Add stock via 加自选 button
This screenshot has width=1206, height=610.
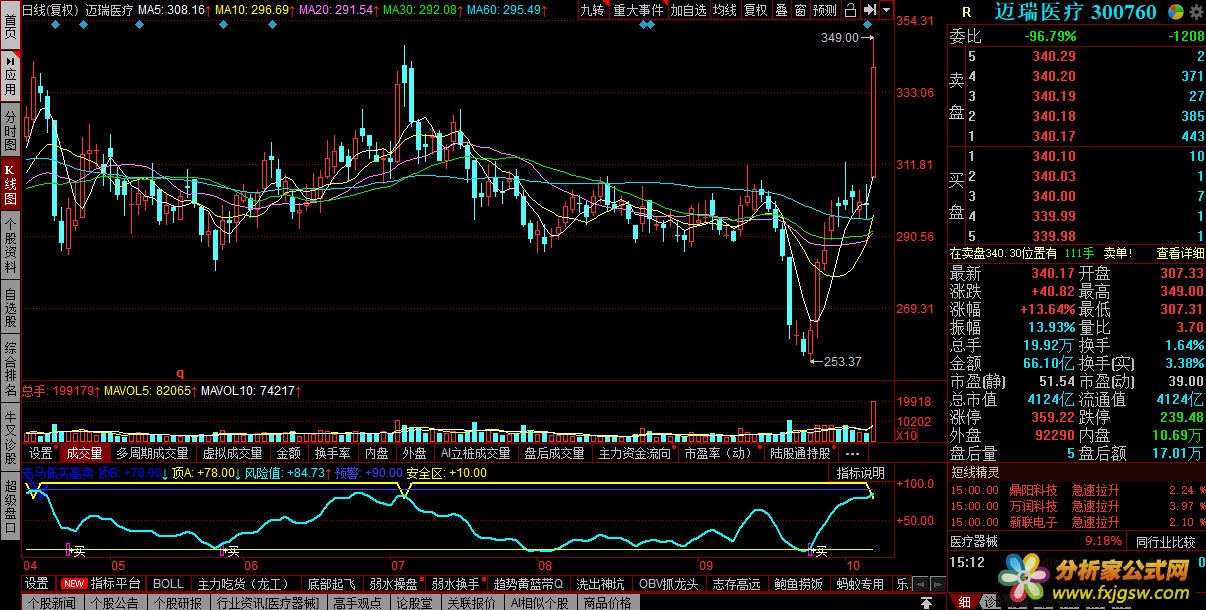[688, 10]
